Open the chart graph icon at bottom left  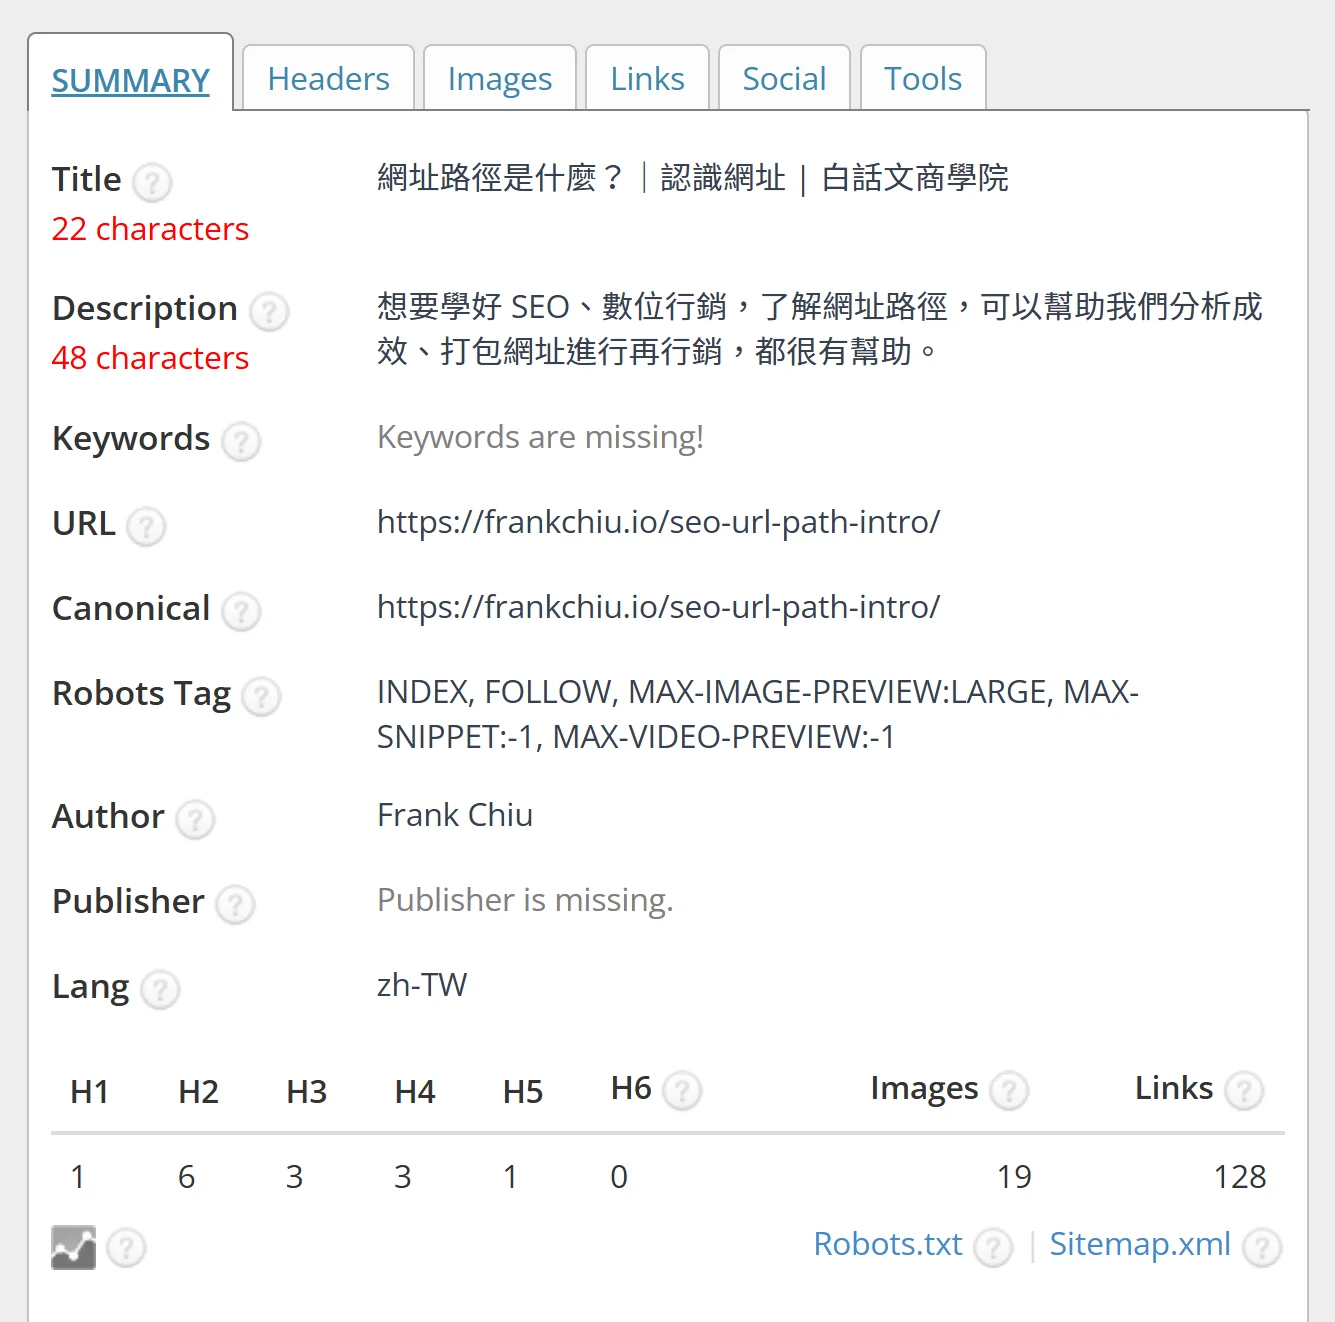[x=73, y=1247]
